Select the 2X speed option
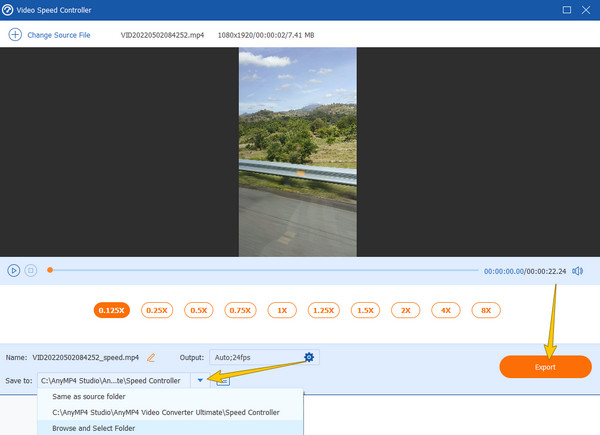This screenshot has width=600, height=435. [x=406, y=310]
